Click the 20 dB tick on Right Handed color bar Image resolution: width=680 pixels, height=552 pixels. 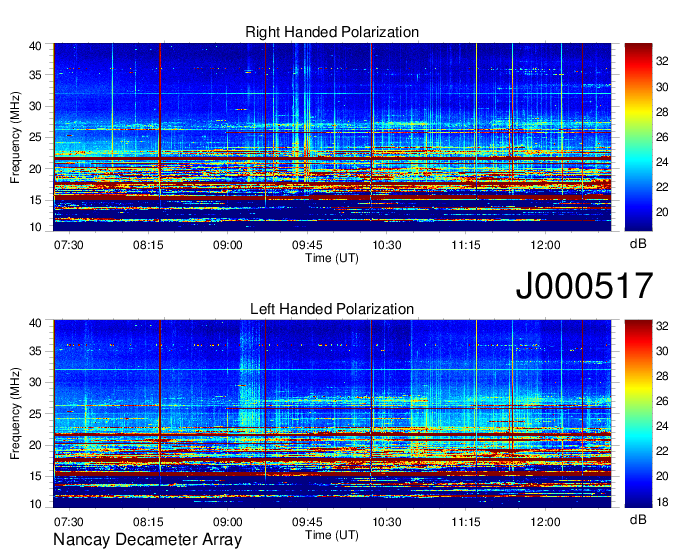pos(662,212)
